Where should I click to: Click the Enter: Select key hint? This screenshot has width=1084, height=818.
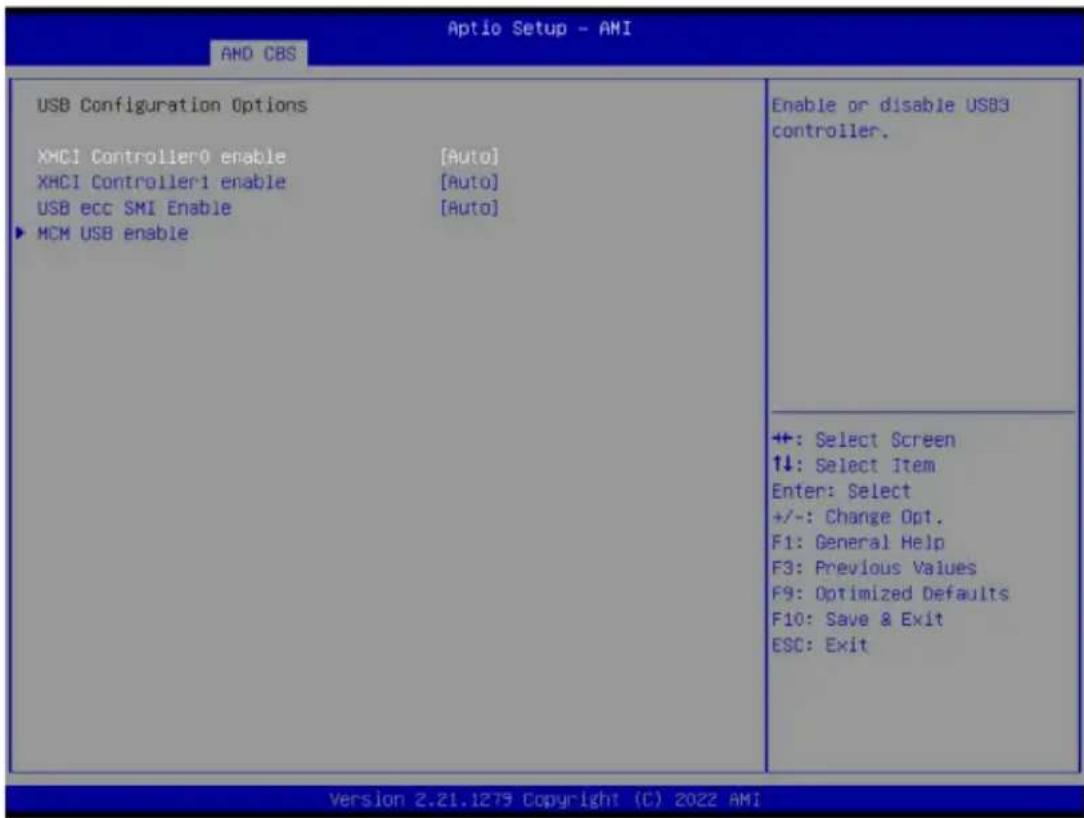841,492
